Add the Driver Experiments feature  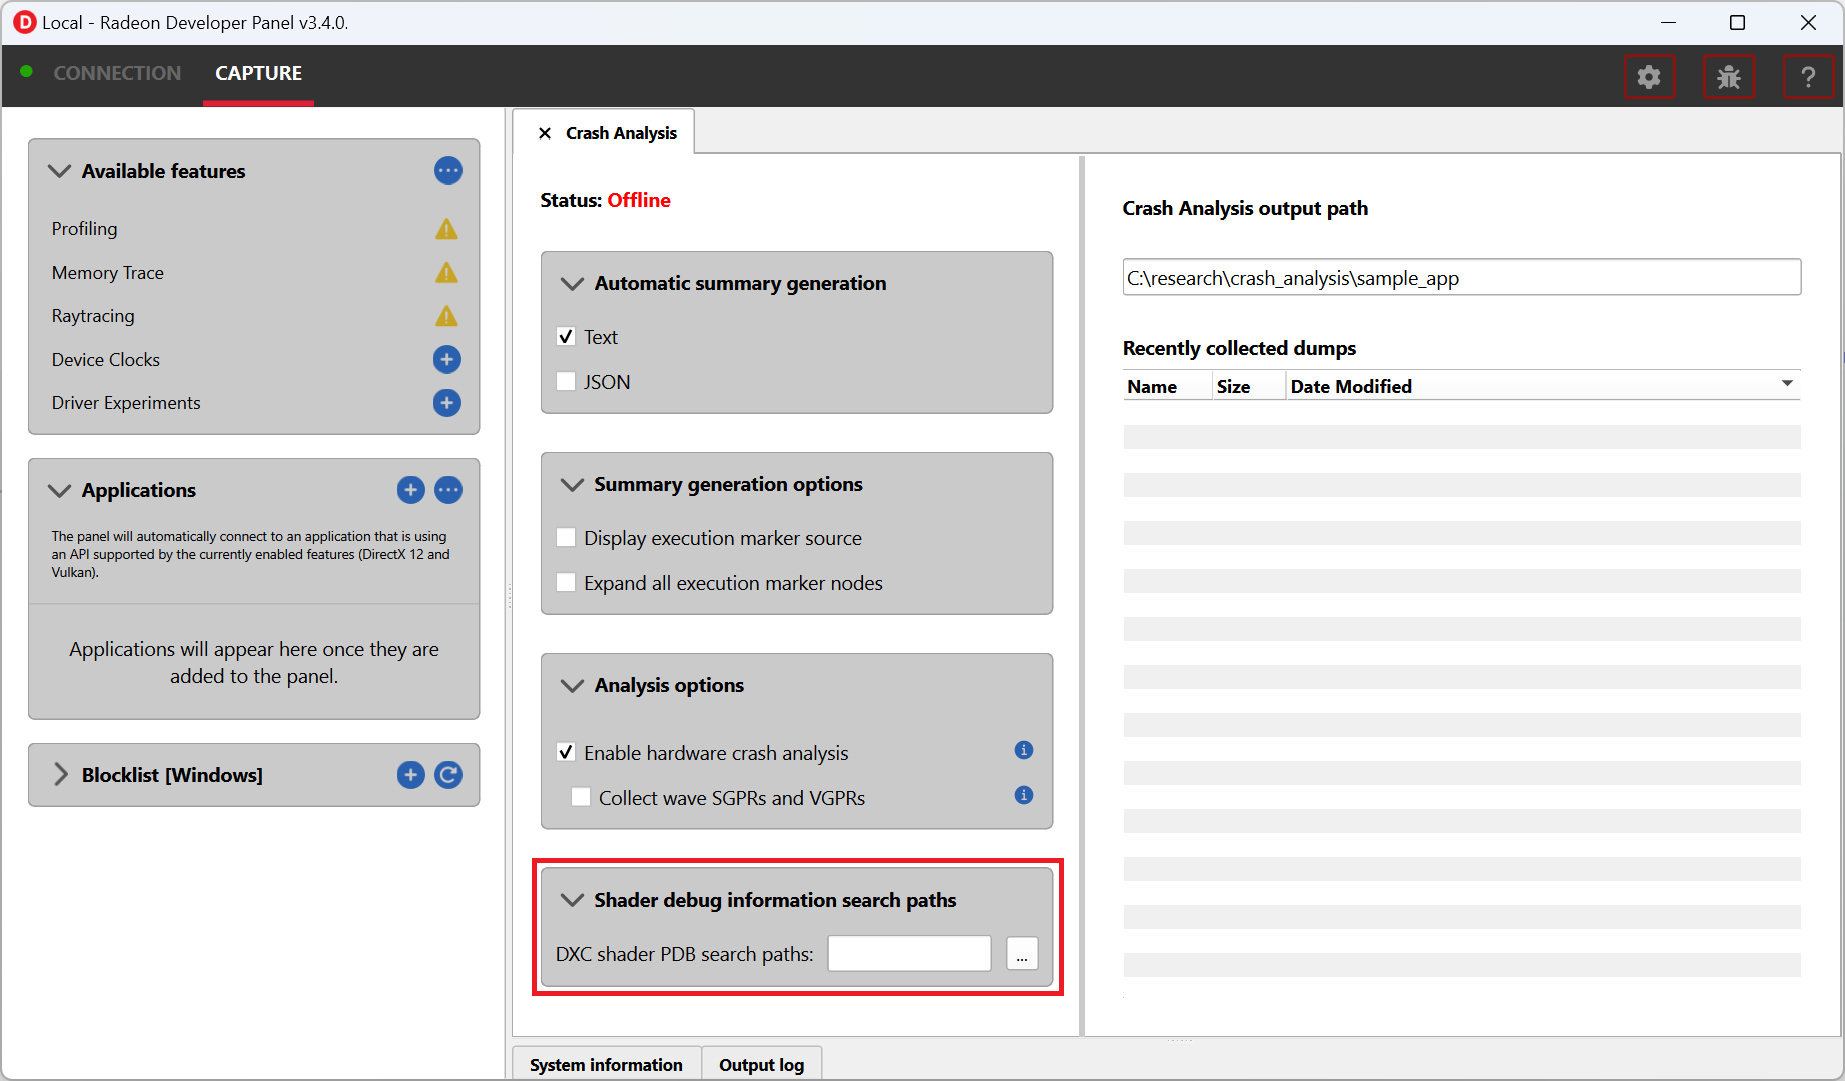[x=446, y=403]
